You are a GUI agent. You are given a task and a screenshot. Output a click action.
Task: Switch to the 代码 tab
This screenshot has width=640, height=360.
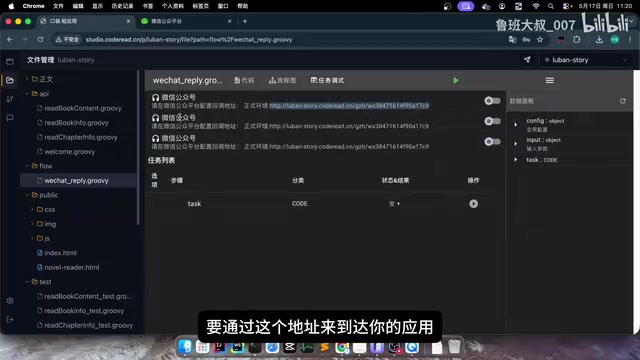244,81
